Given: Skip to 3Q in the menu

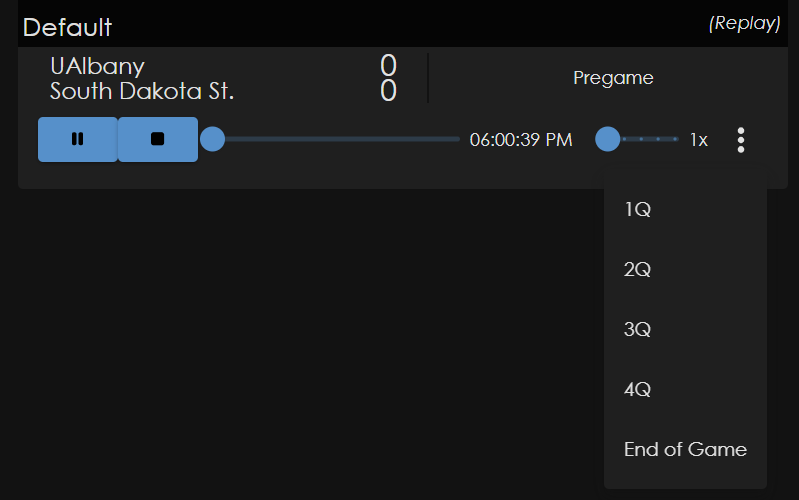Looking at the screenshot, I should (638, 330).
